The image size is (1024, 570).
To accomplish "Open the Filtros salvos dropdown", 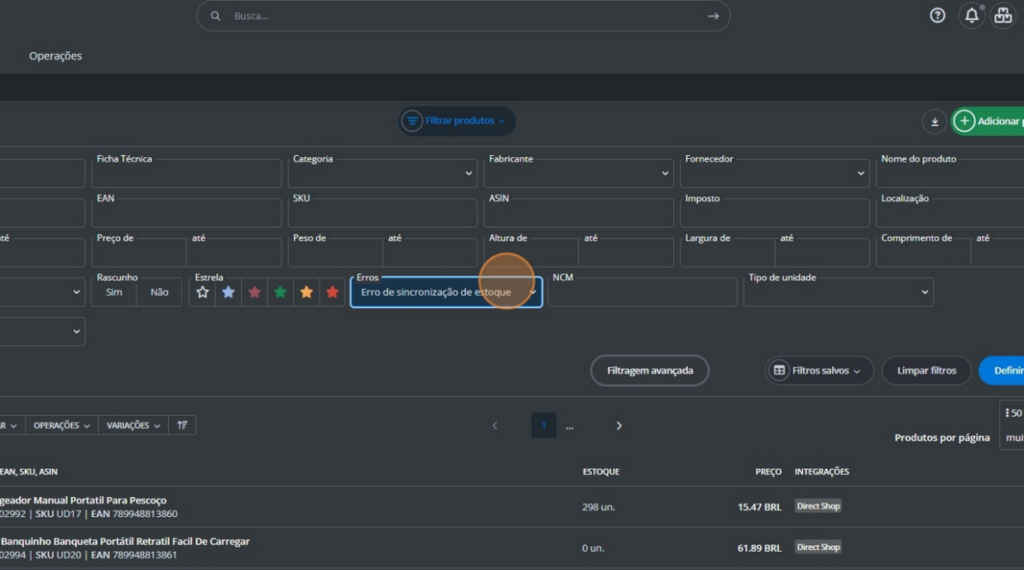I will (x=819, y=370).
